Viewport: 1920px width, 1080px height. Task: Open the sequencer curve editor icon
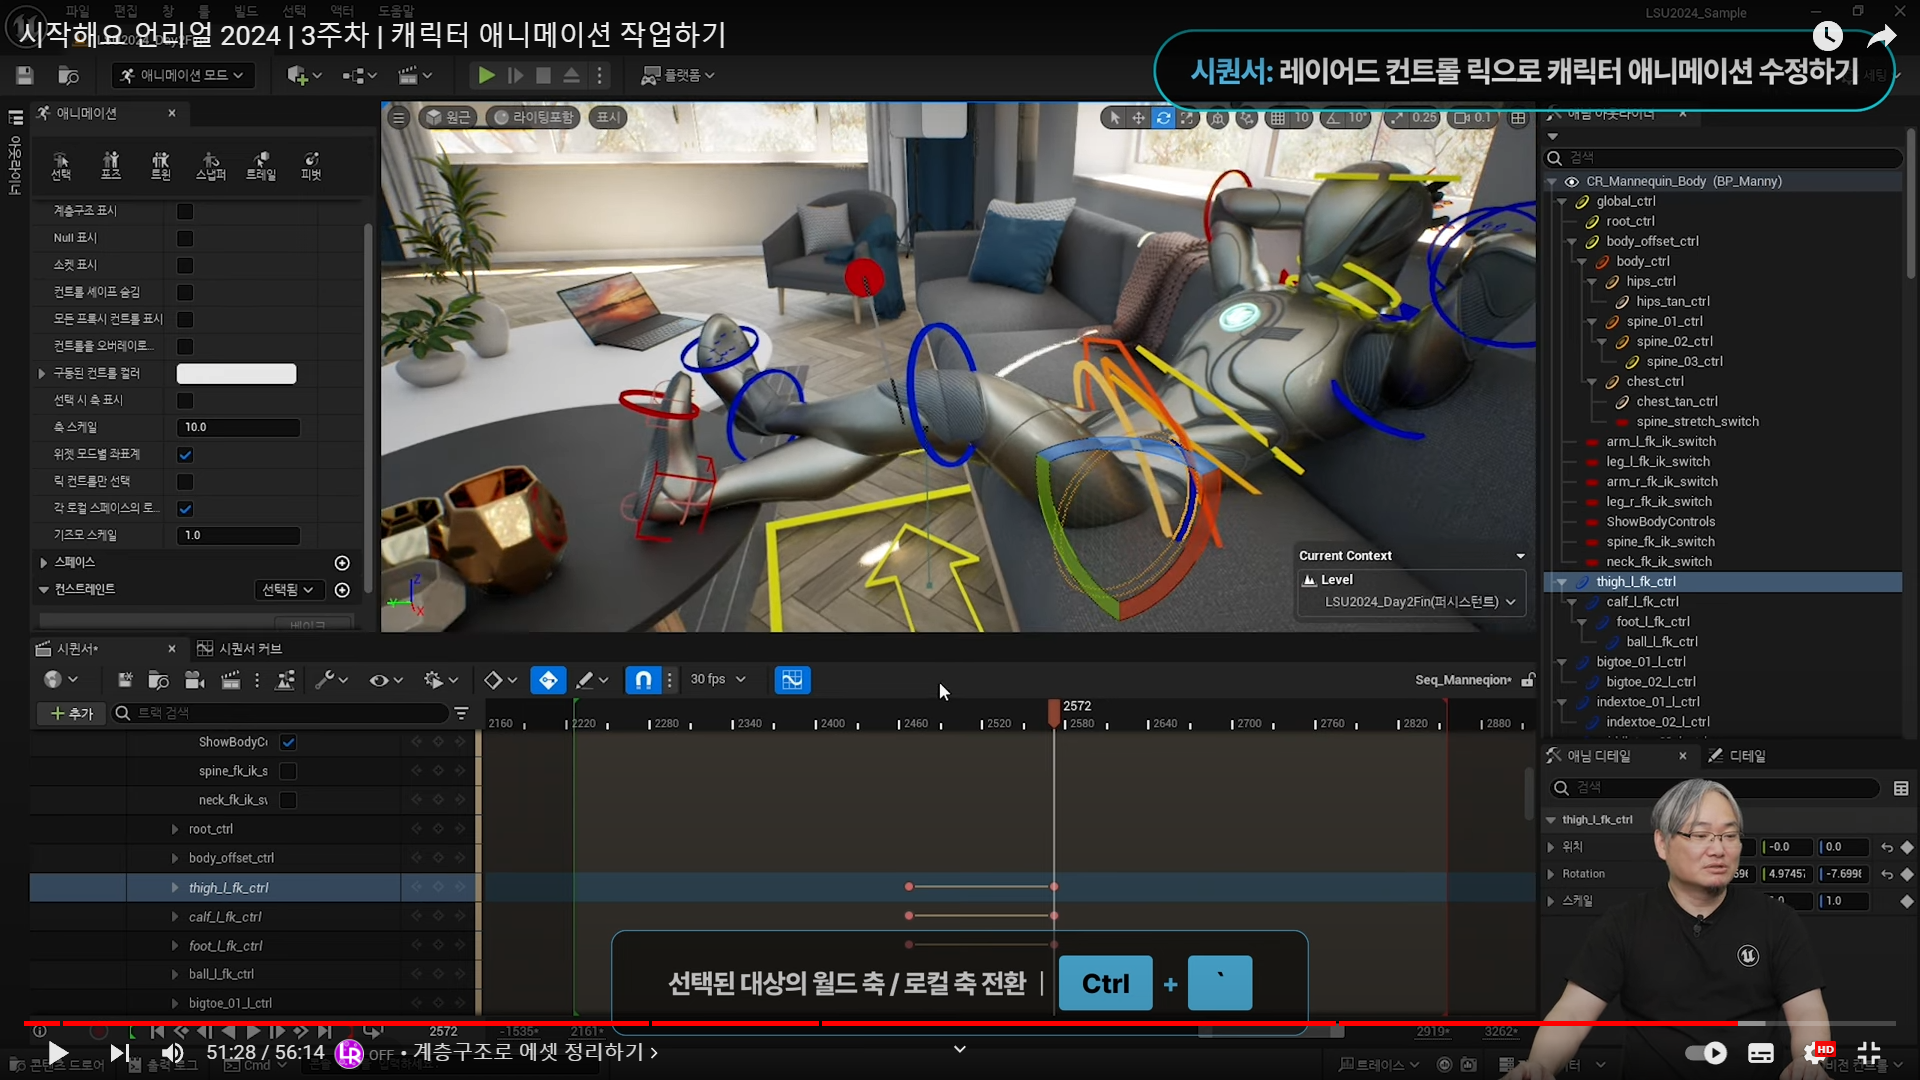click(x=792, y=680)
